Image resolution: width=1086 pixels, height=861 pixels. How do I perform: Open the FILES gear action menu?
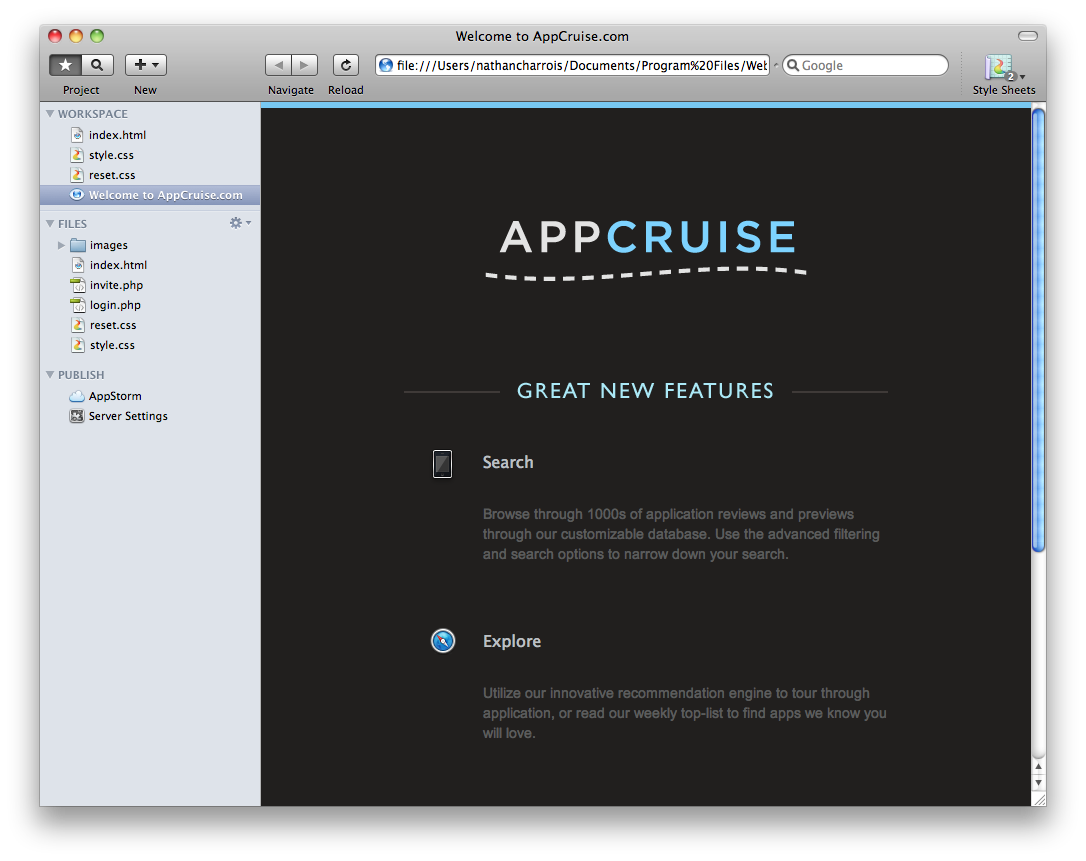240,223
